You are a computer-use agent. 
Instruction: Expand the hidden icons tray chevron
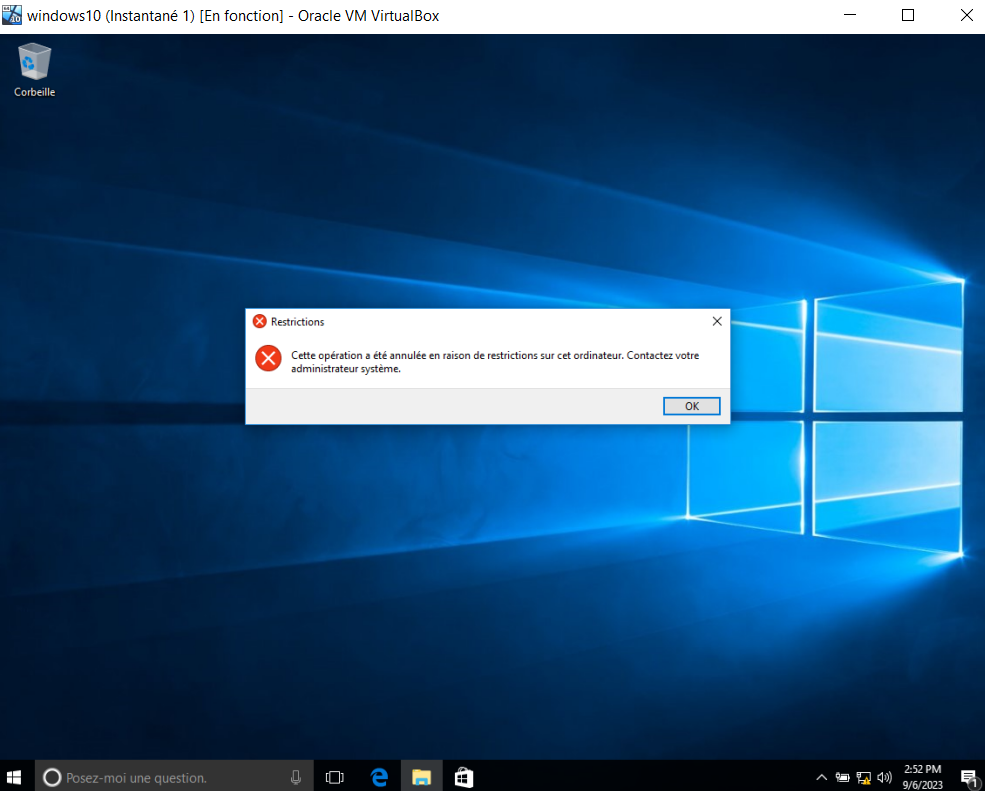pyautogui.click(x=820, y=777)
